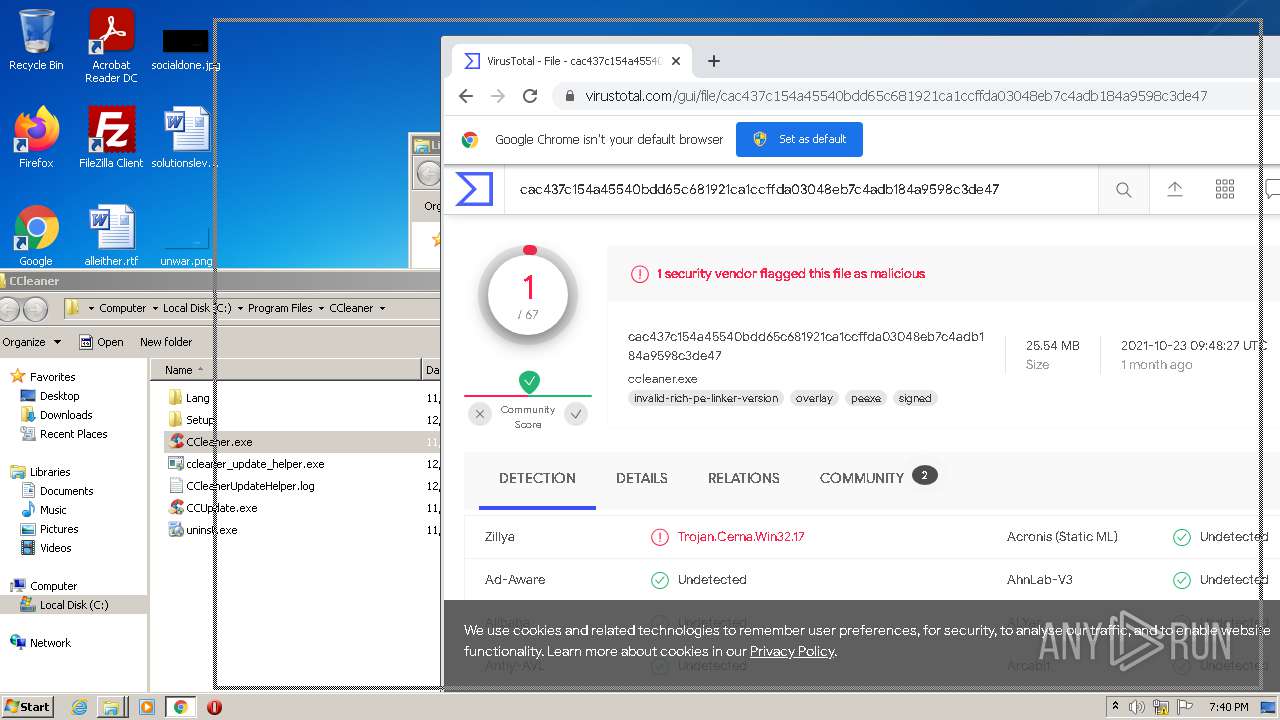Open socialdone.jpg desktop file
1280x720 pixels.
pyautogui.click(x=186, y=48)
